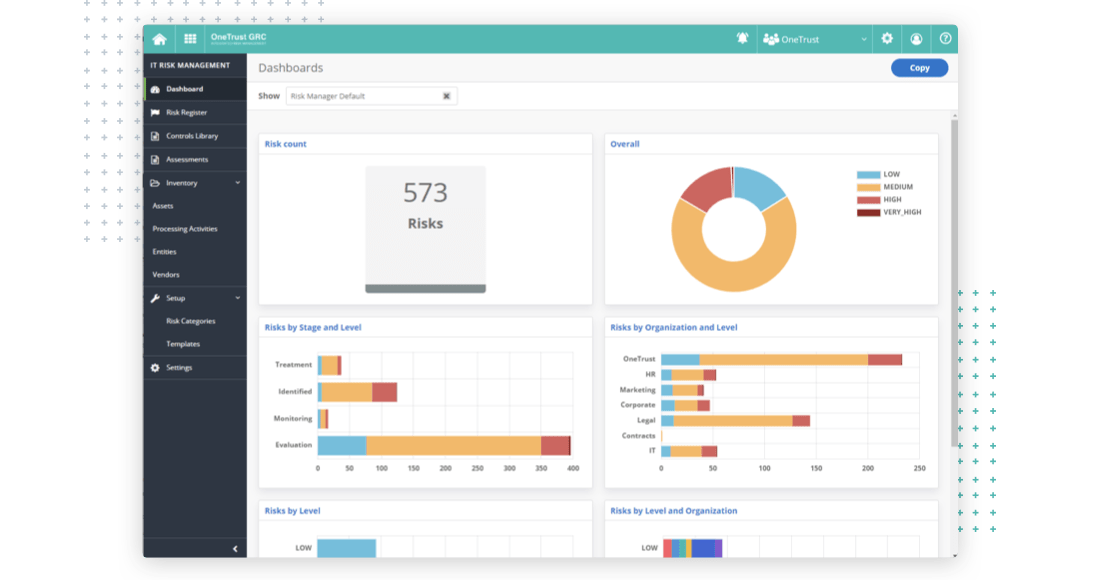
Task: Open the Risks by Level title
Action: point(293,511)
